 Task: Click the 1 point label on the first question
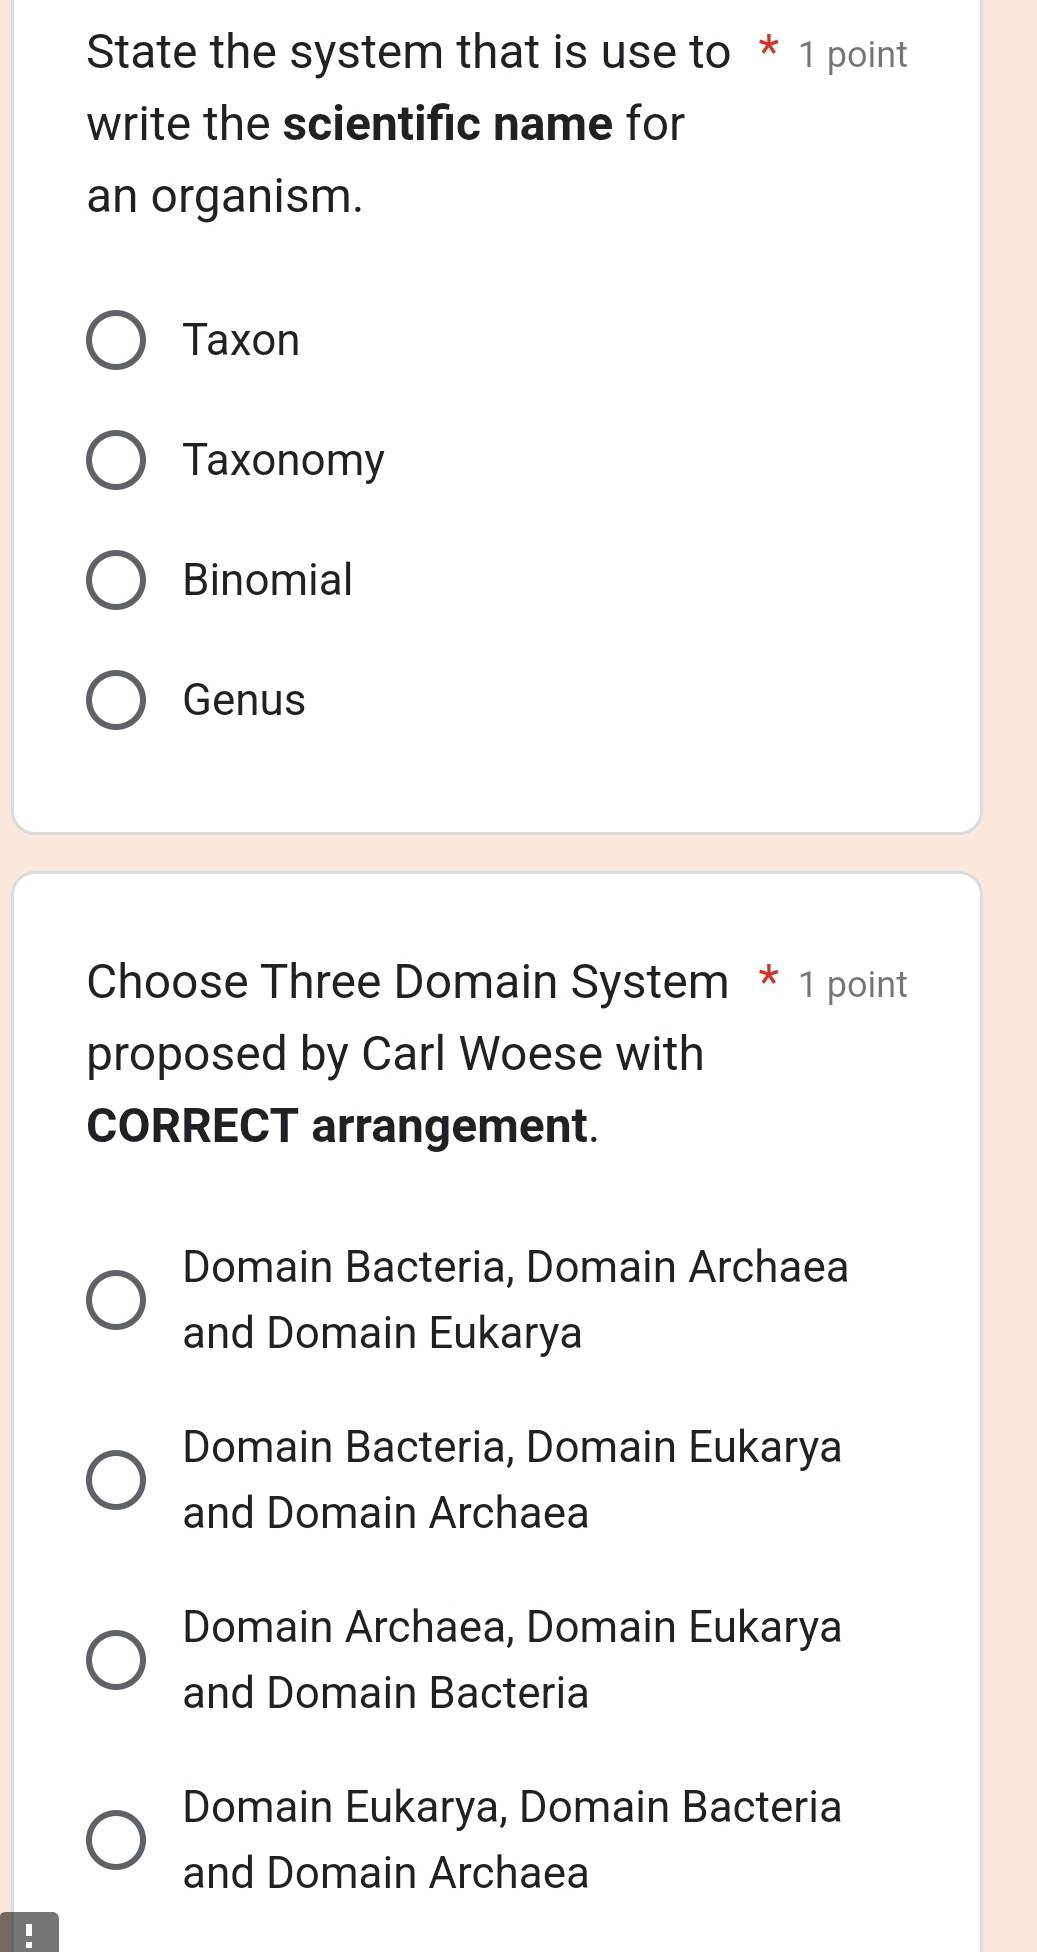coord(853,53)
